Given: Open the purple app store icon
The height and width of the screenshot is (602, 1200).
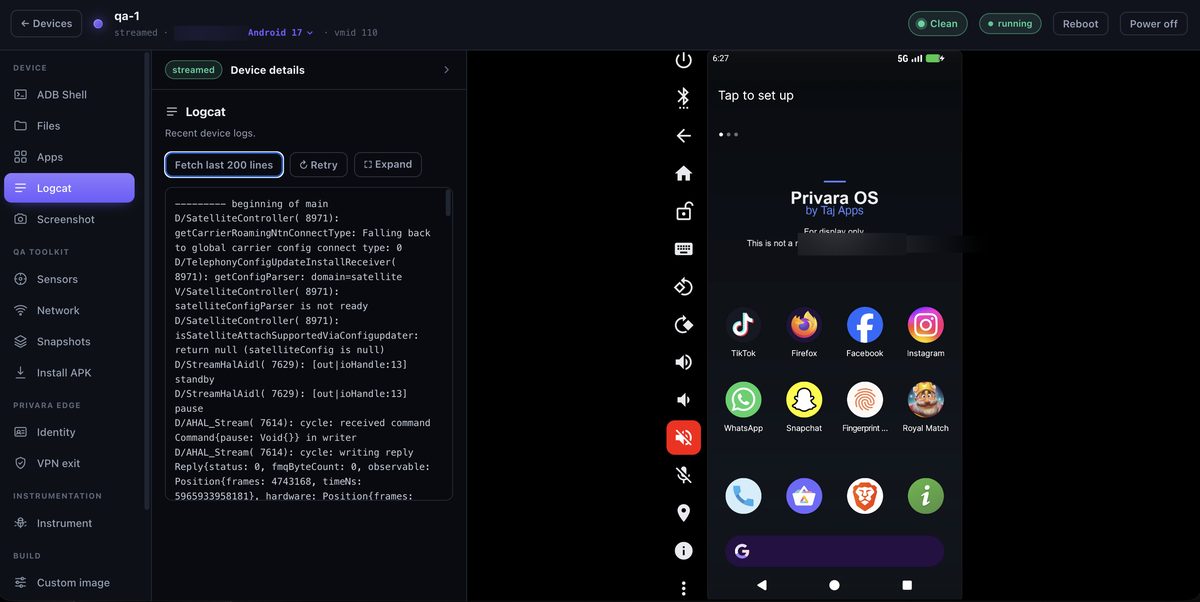Looking at the screenshot, I should coord(804,496).
